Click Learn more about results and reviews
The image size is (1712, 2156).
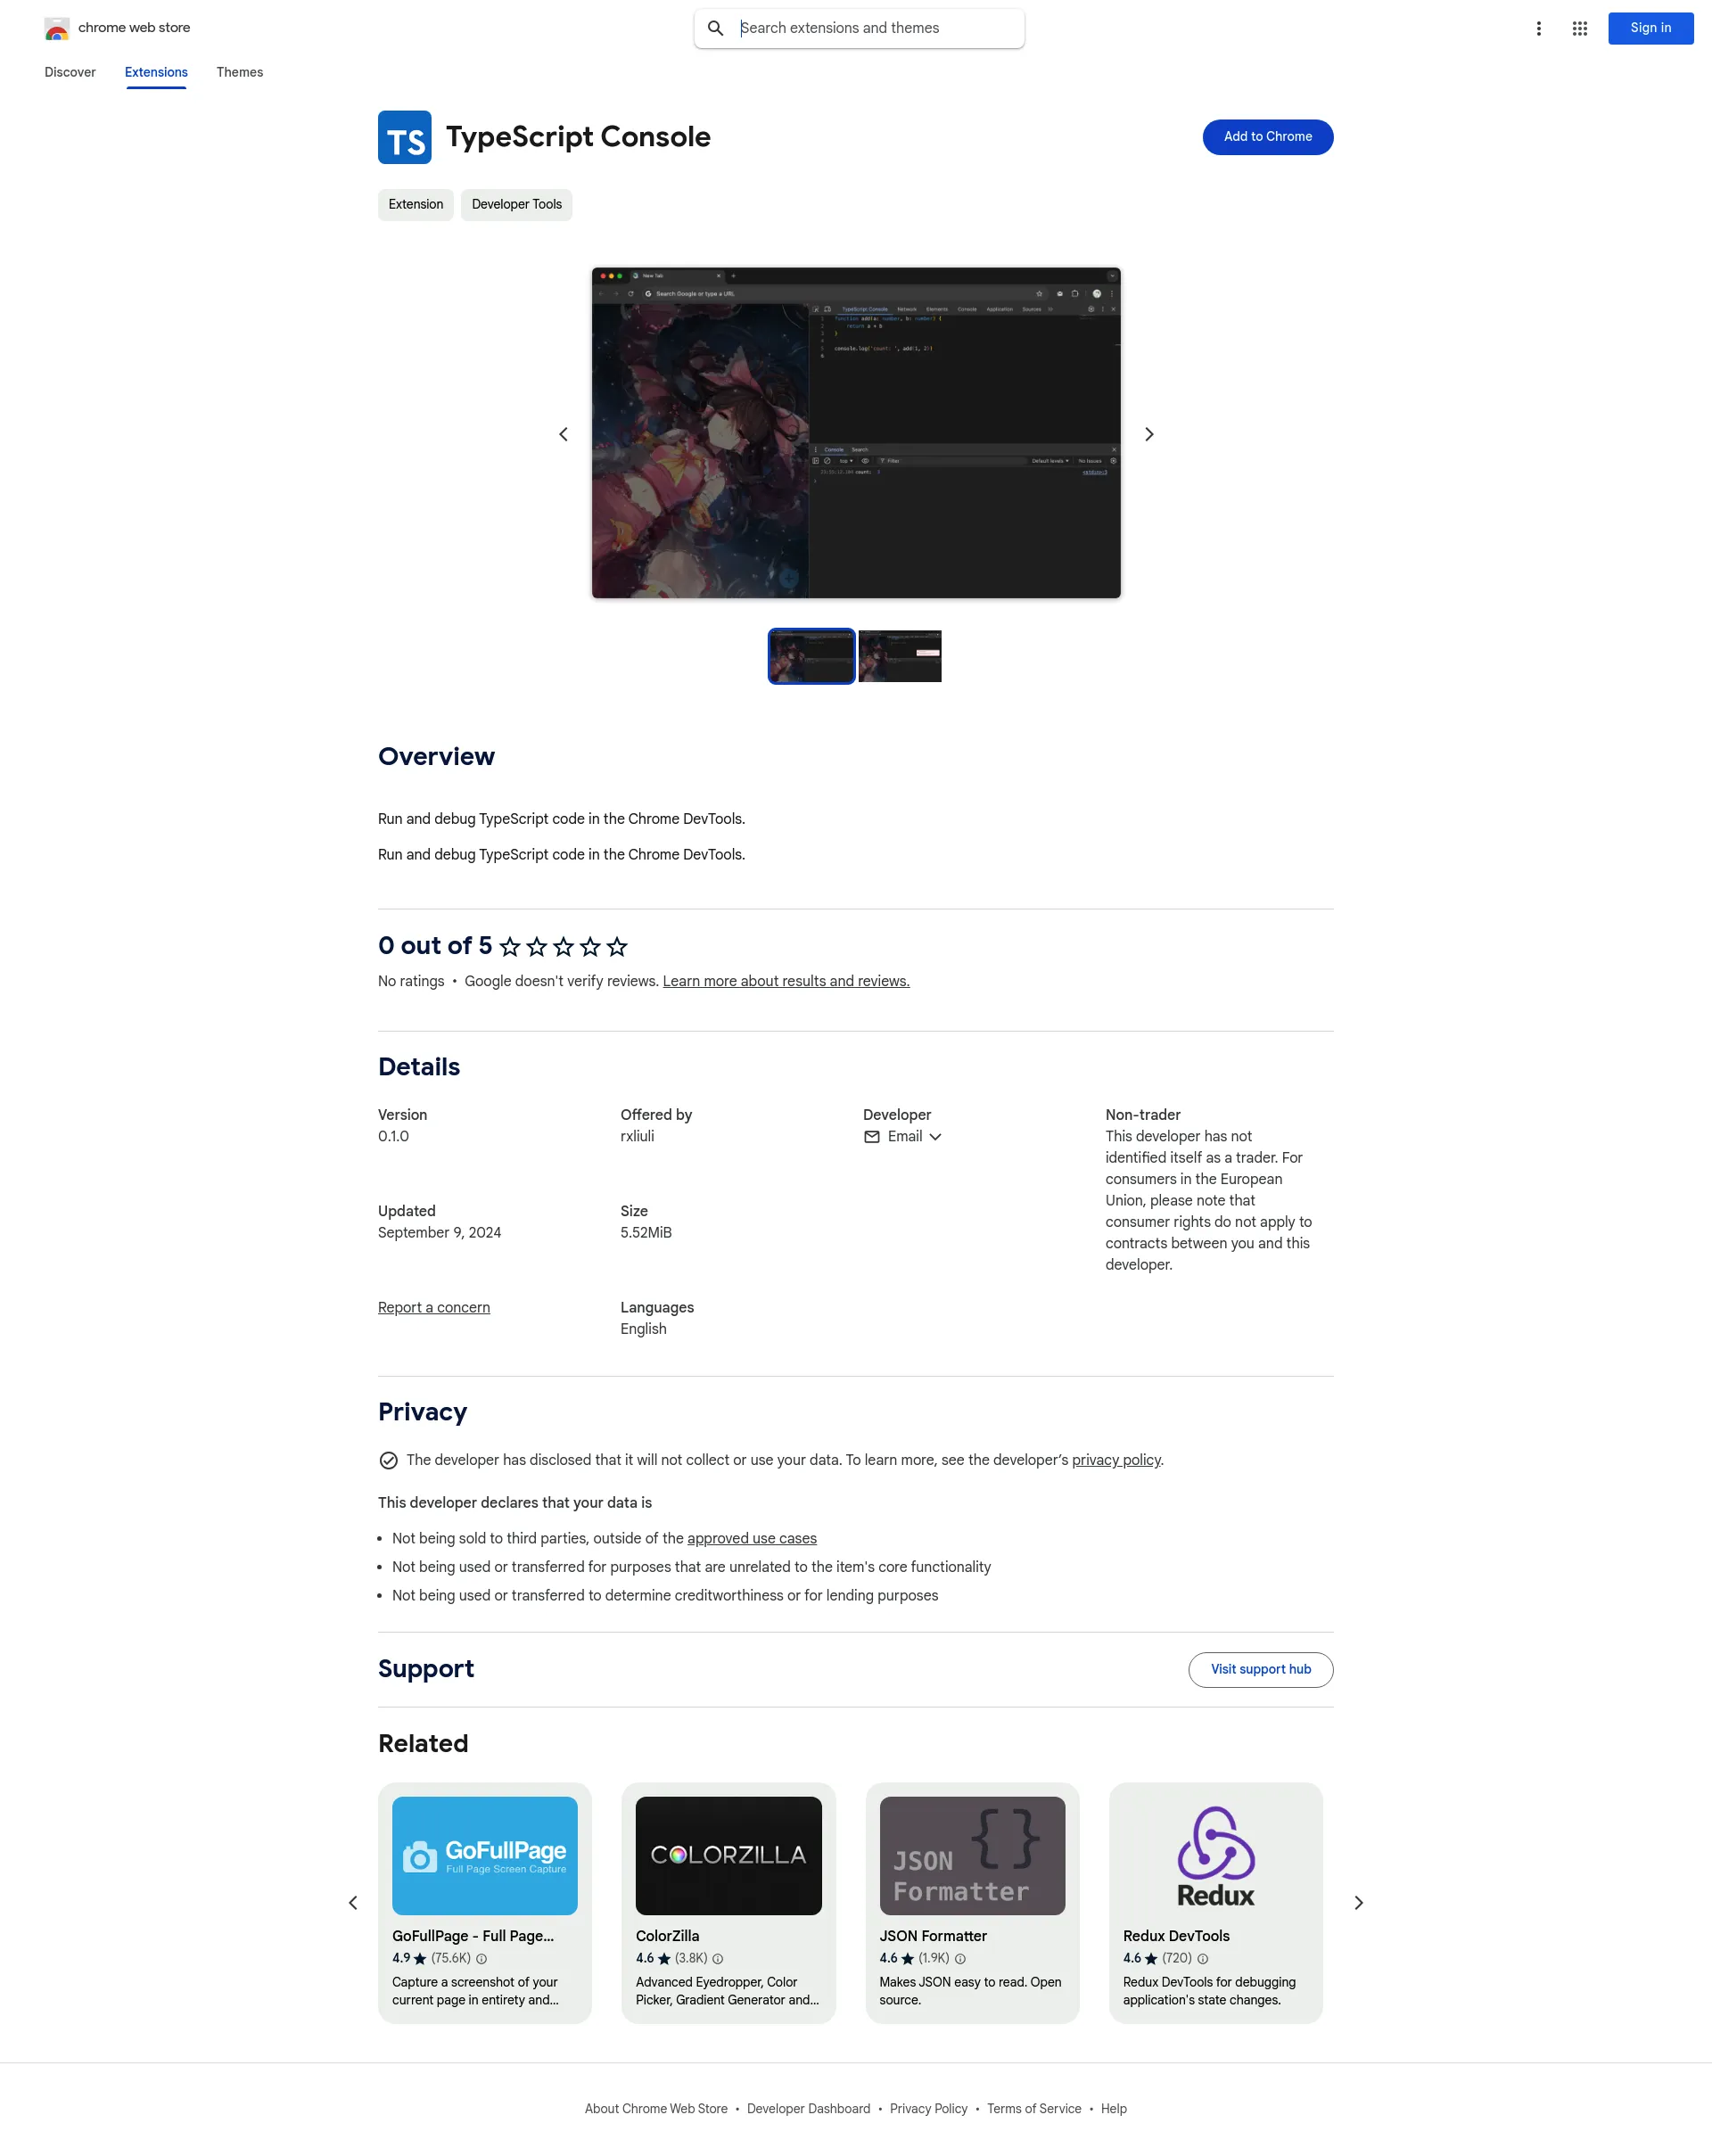coord(785,982)
